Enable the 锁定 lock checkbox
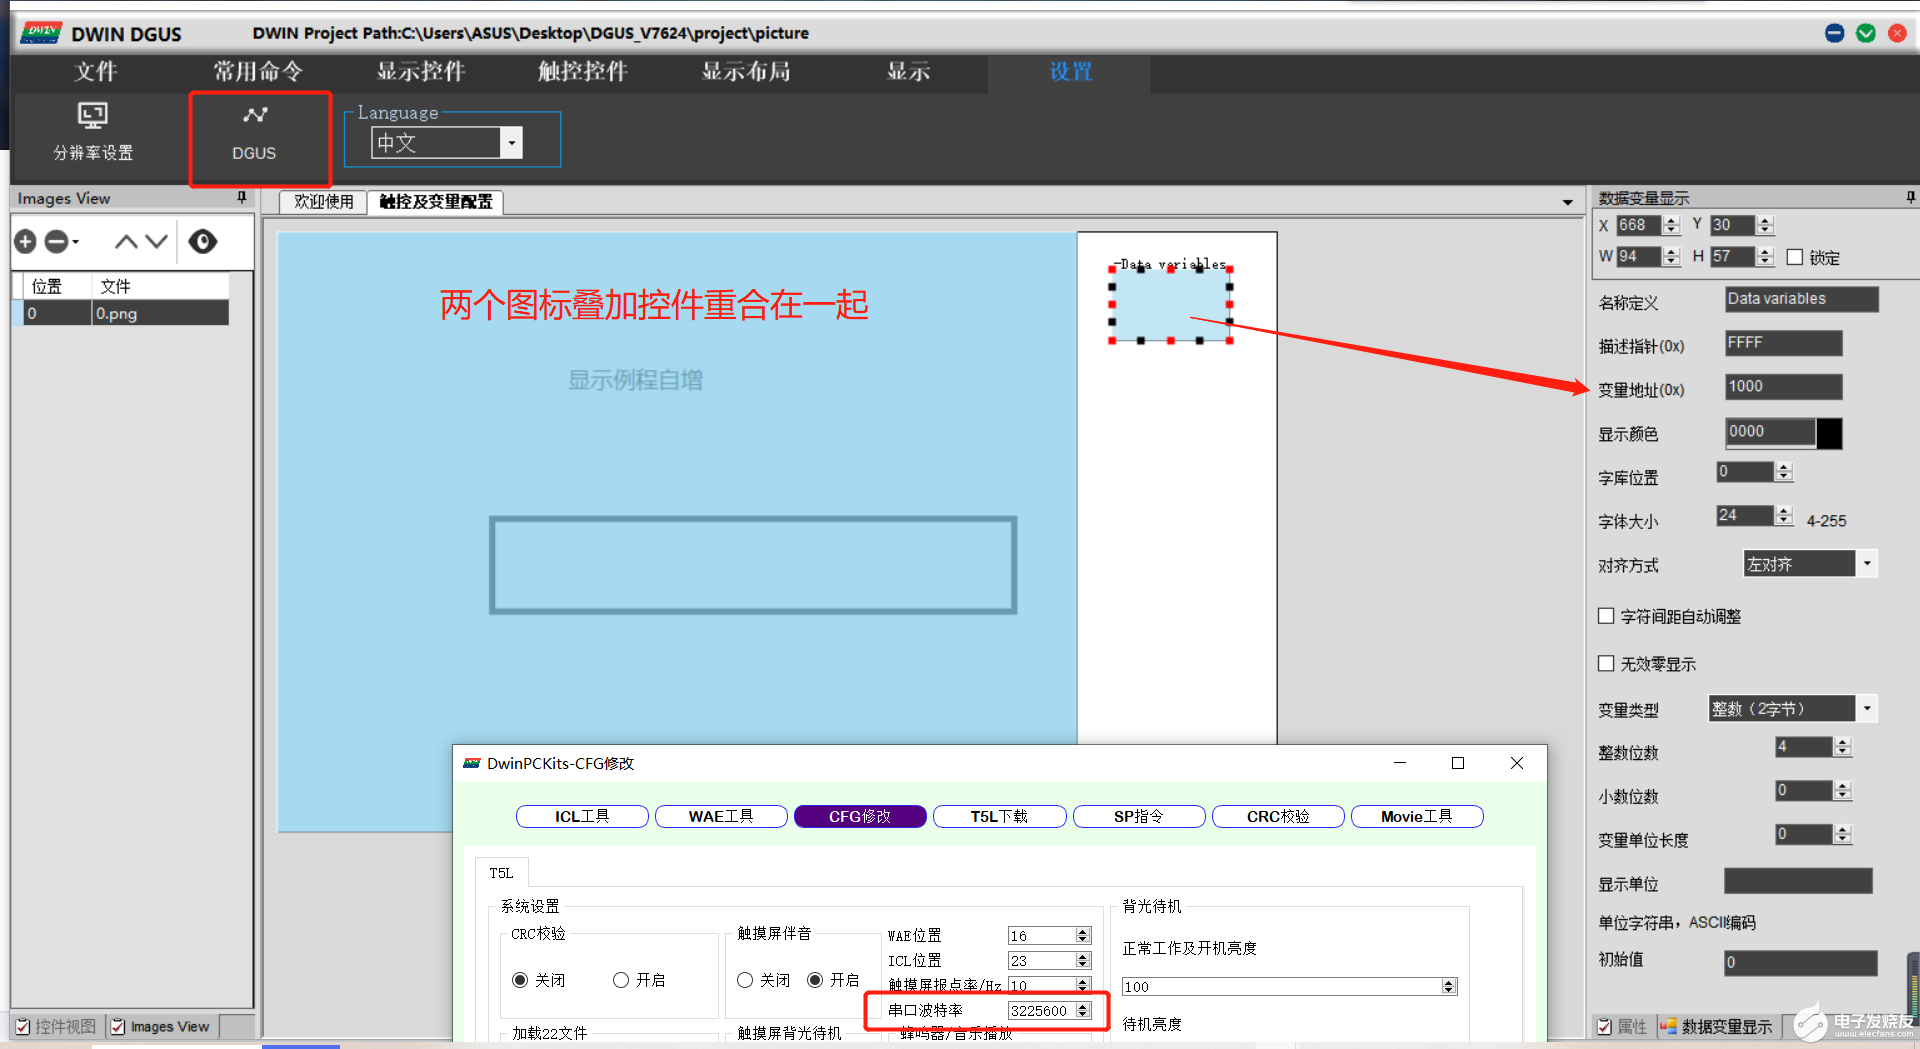The width and height of the screenshot is (1920, 1049). 1795,257
